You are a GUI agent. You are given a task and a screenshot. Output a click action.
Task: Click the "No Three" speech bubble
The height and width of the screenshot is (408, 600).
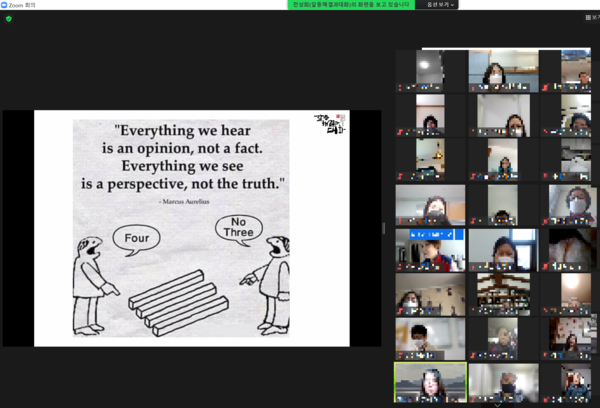click(238, 228)
